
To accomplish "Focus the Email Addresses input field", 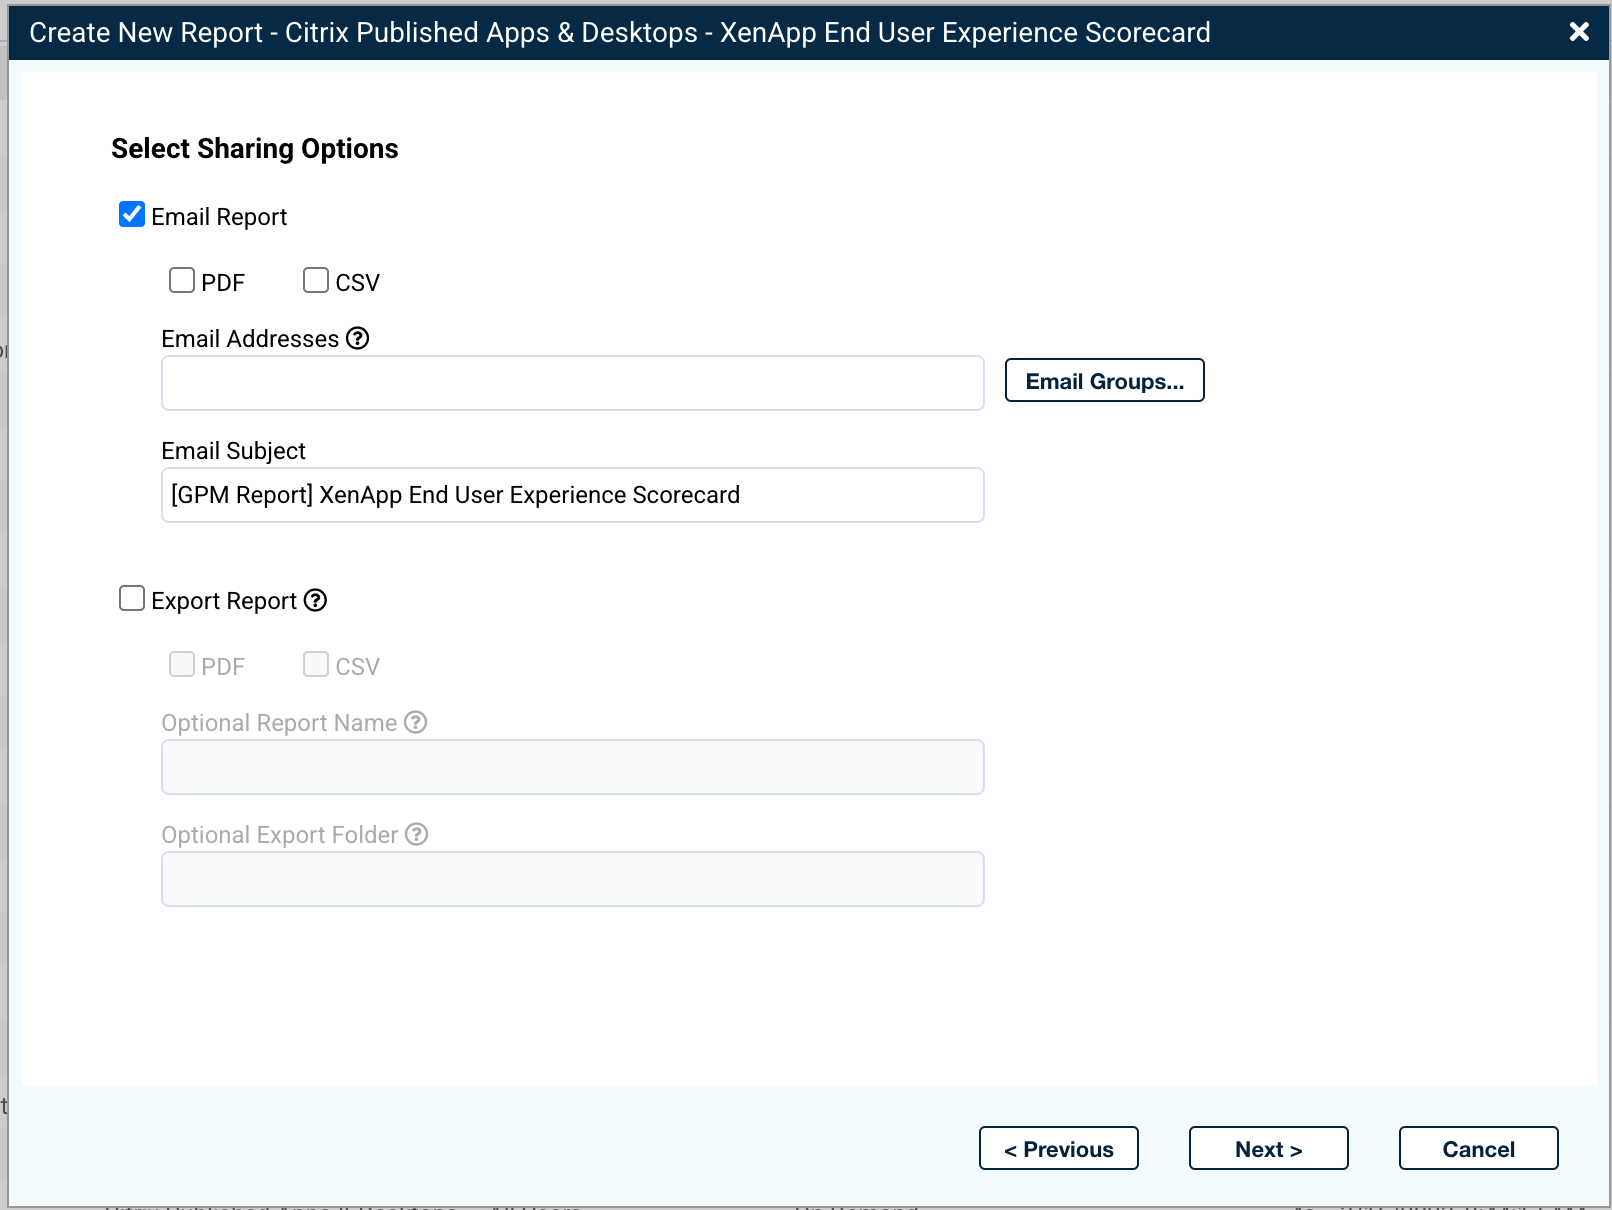I will [573, 383].
